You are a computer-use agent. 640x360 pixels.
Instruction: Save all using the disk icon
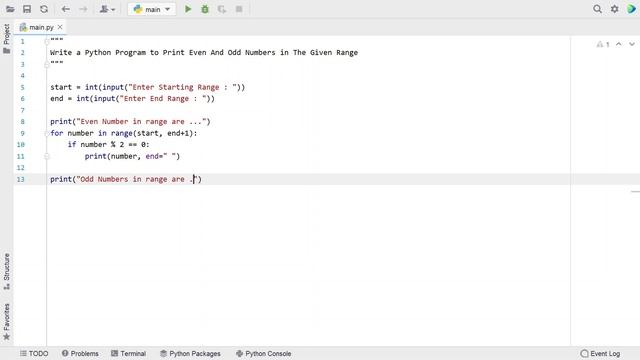pos(27,9)
